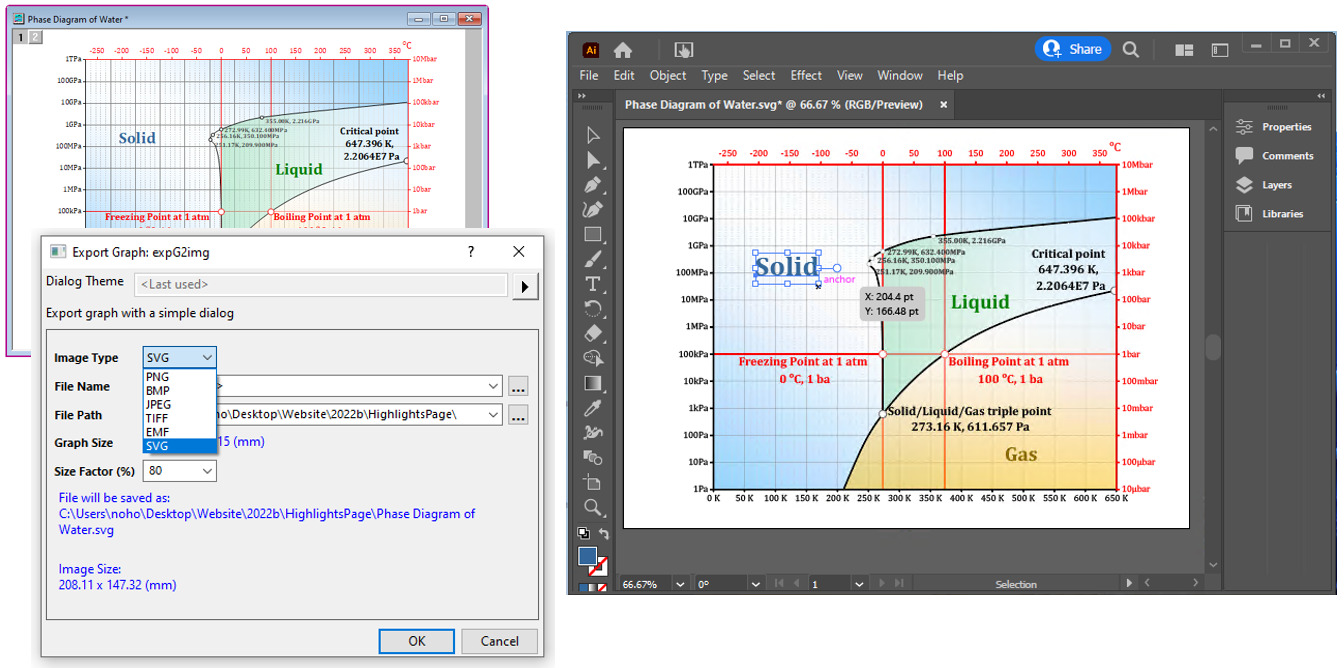Choose the Eraser tool
Viewport: 1344px width, 668px height.
tap(593, 333)
